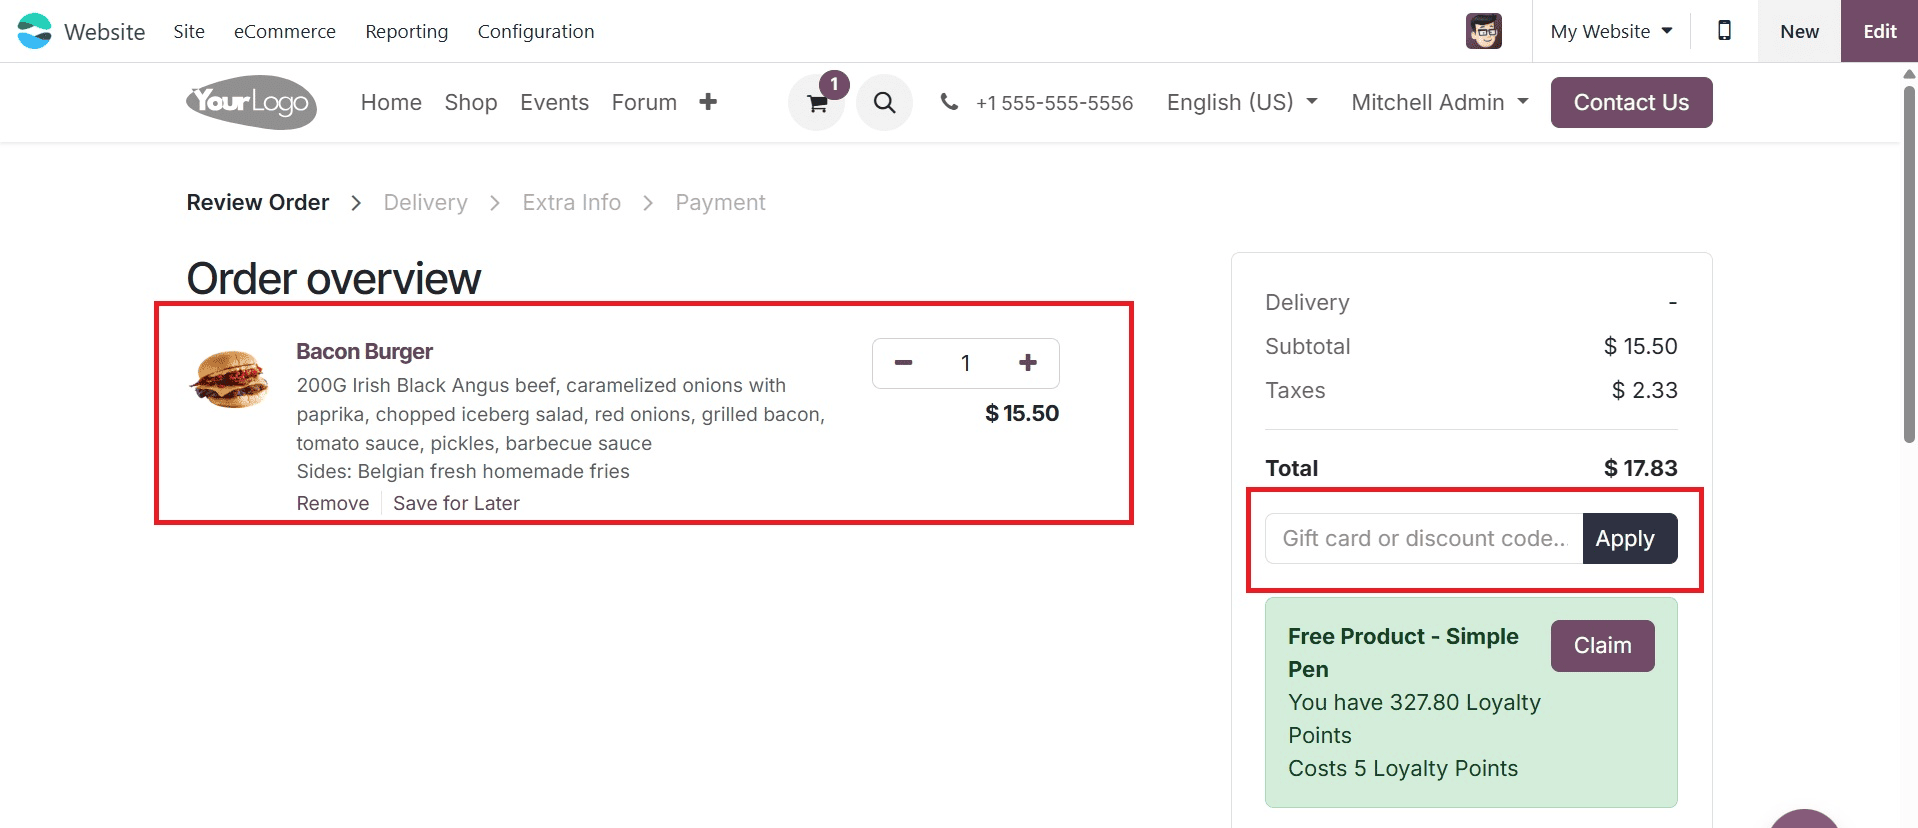Remove the Bacon Burger from cart
The width and height of the screenshot is (1918, 828).
[x=332, y=503]
